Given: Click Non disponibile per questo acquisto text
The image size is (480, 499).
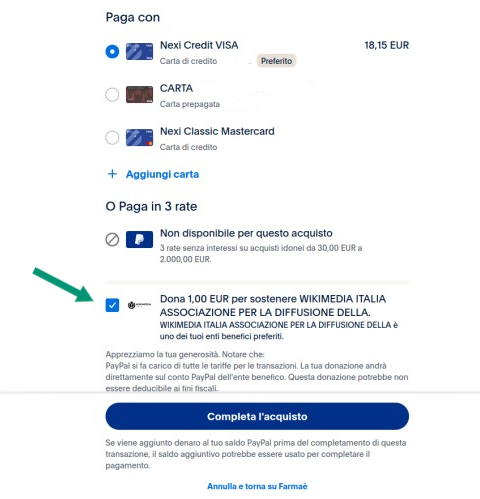Looking at the screenshot, I should [x=246, y=233].
